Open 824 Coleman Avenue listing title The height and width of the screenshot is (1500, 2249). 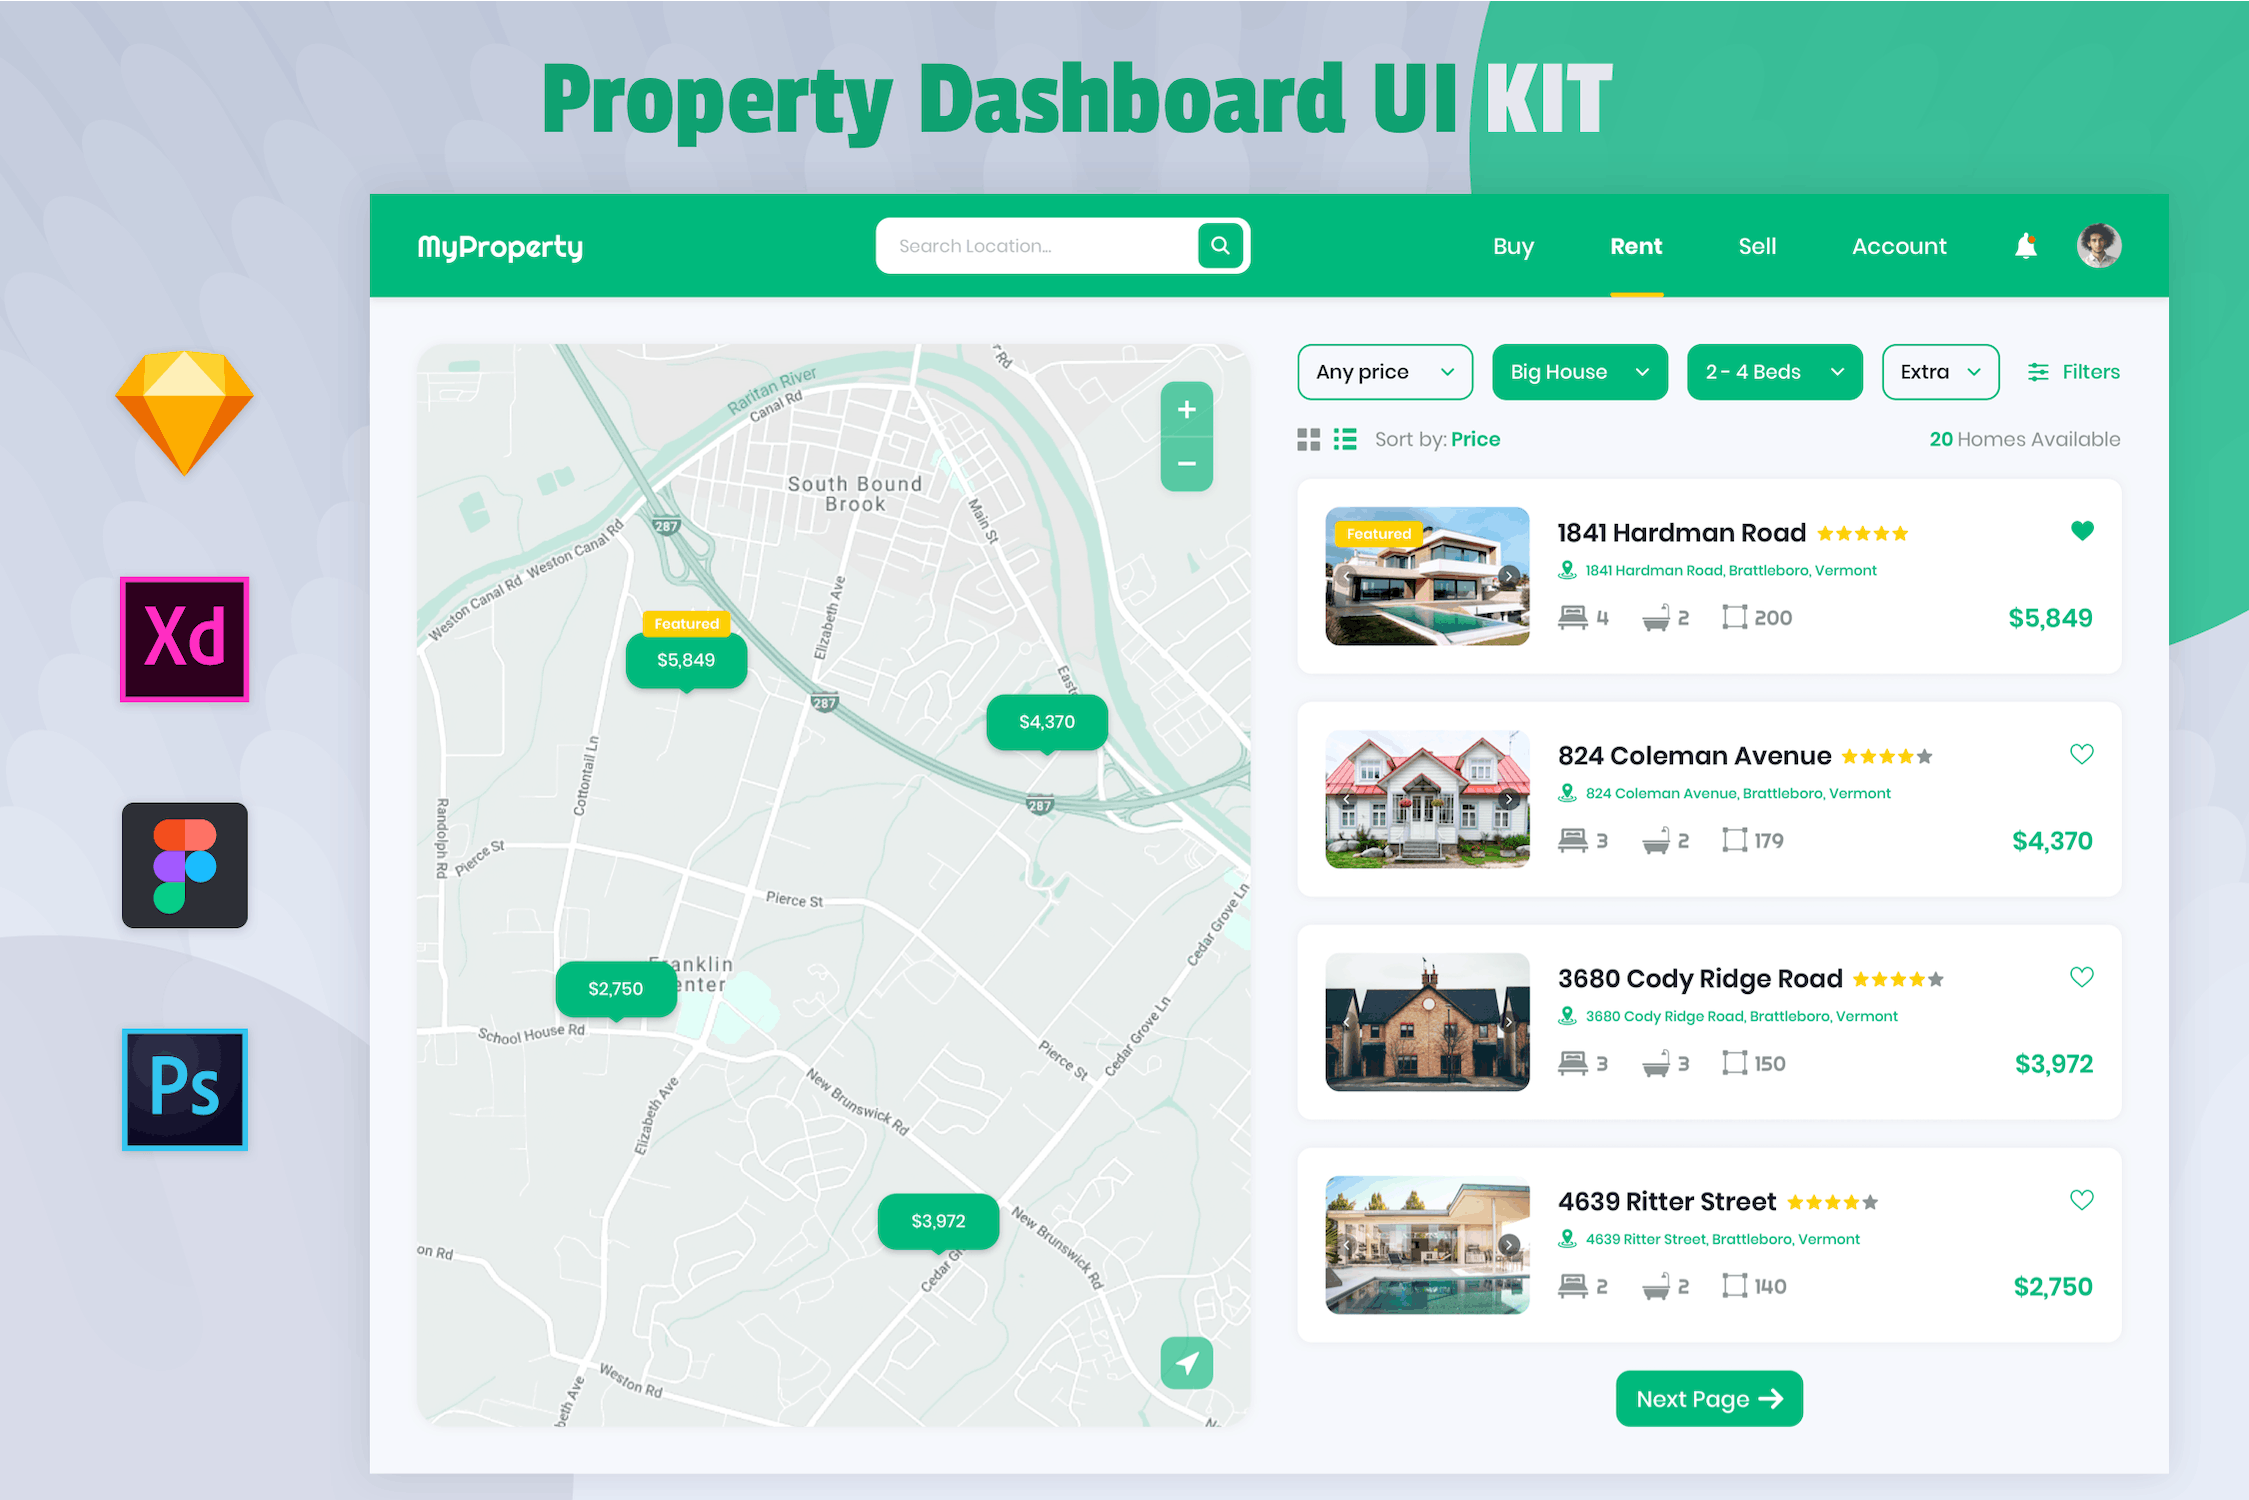tap(1695, 756)
